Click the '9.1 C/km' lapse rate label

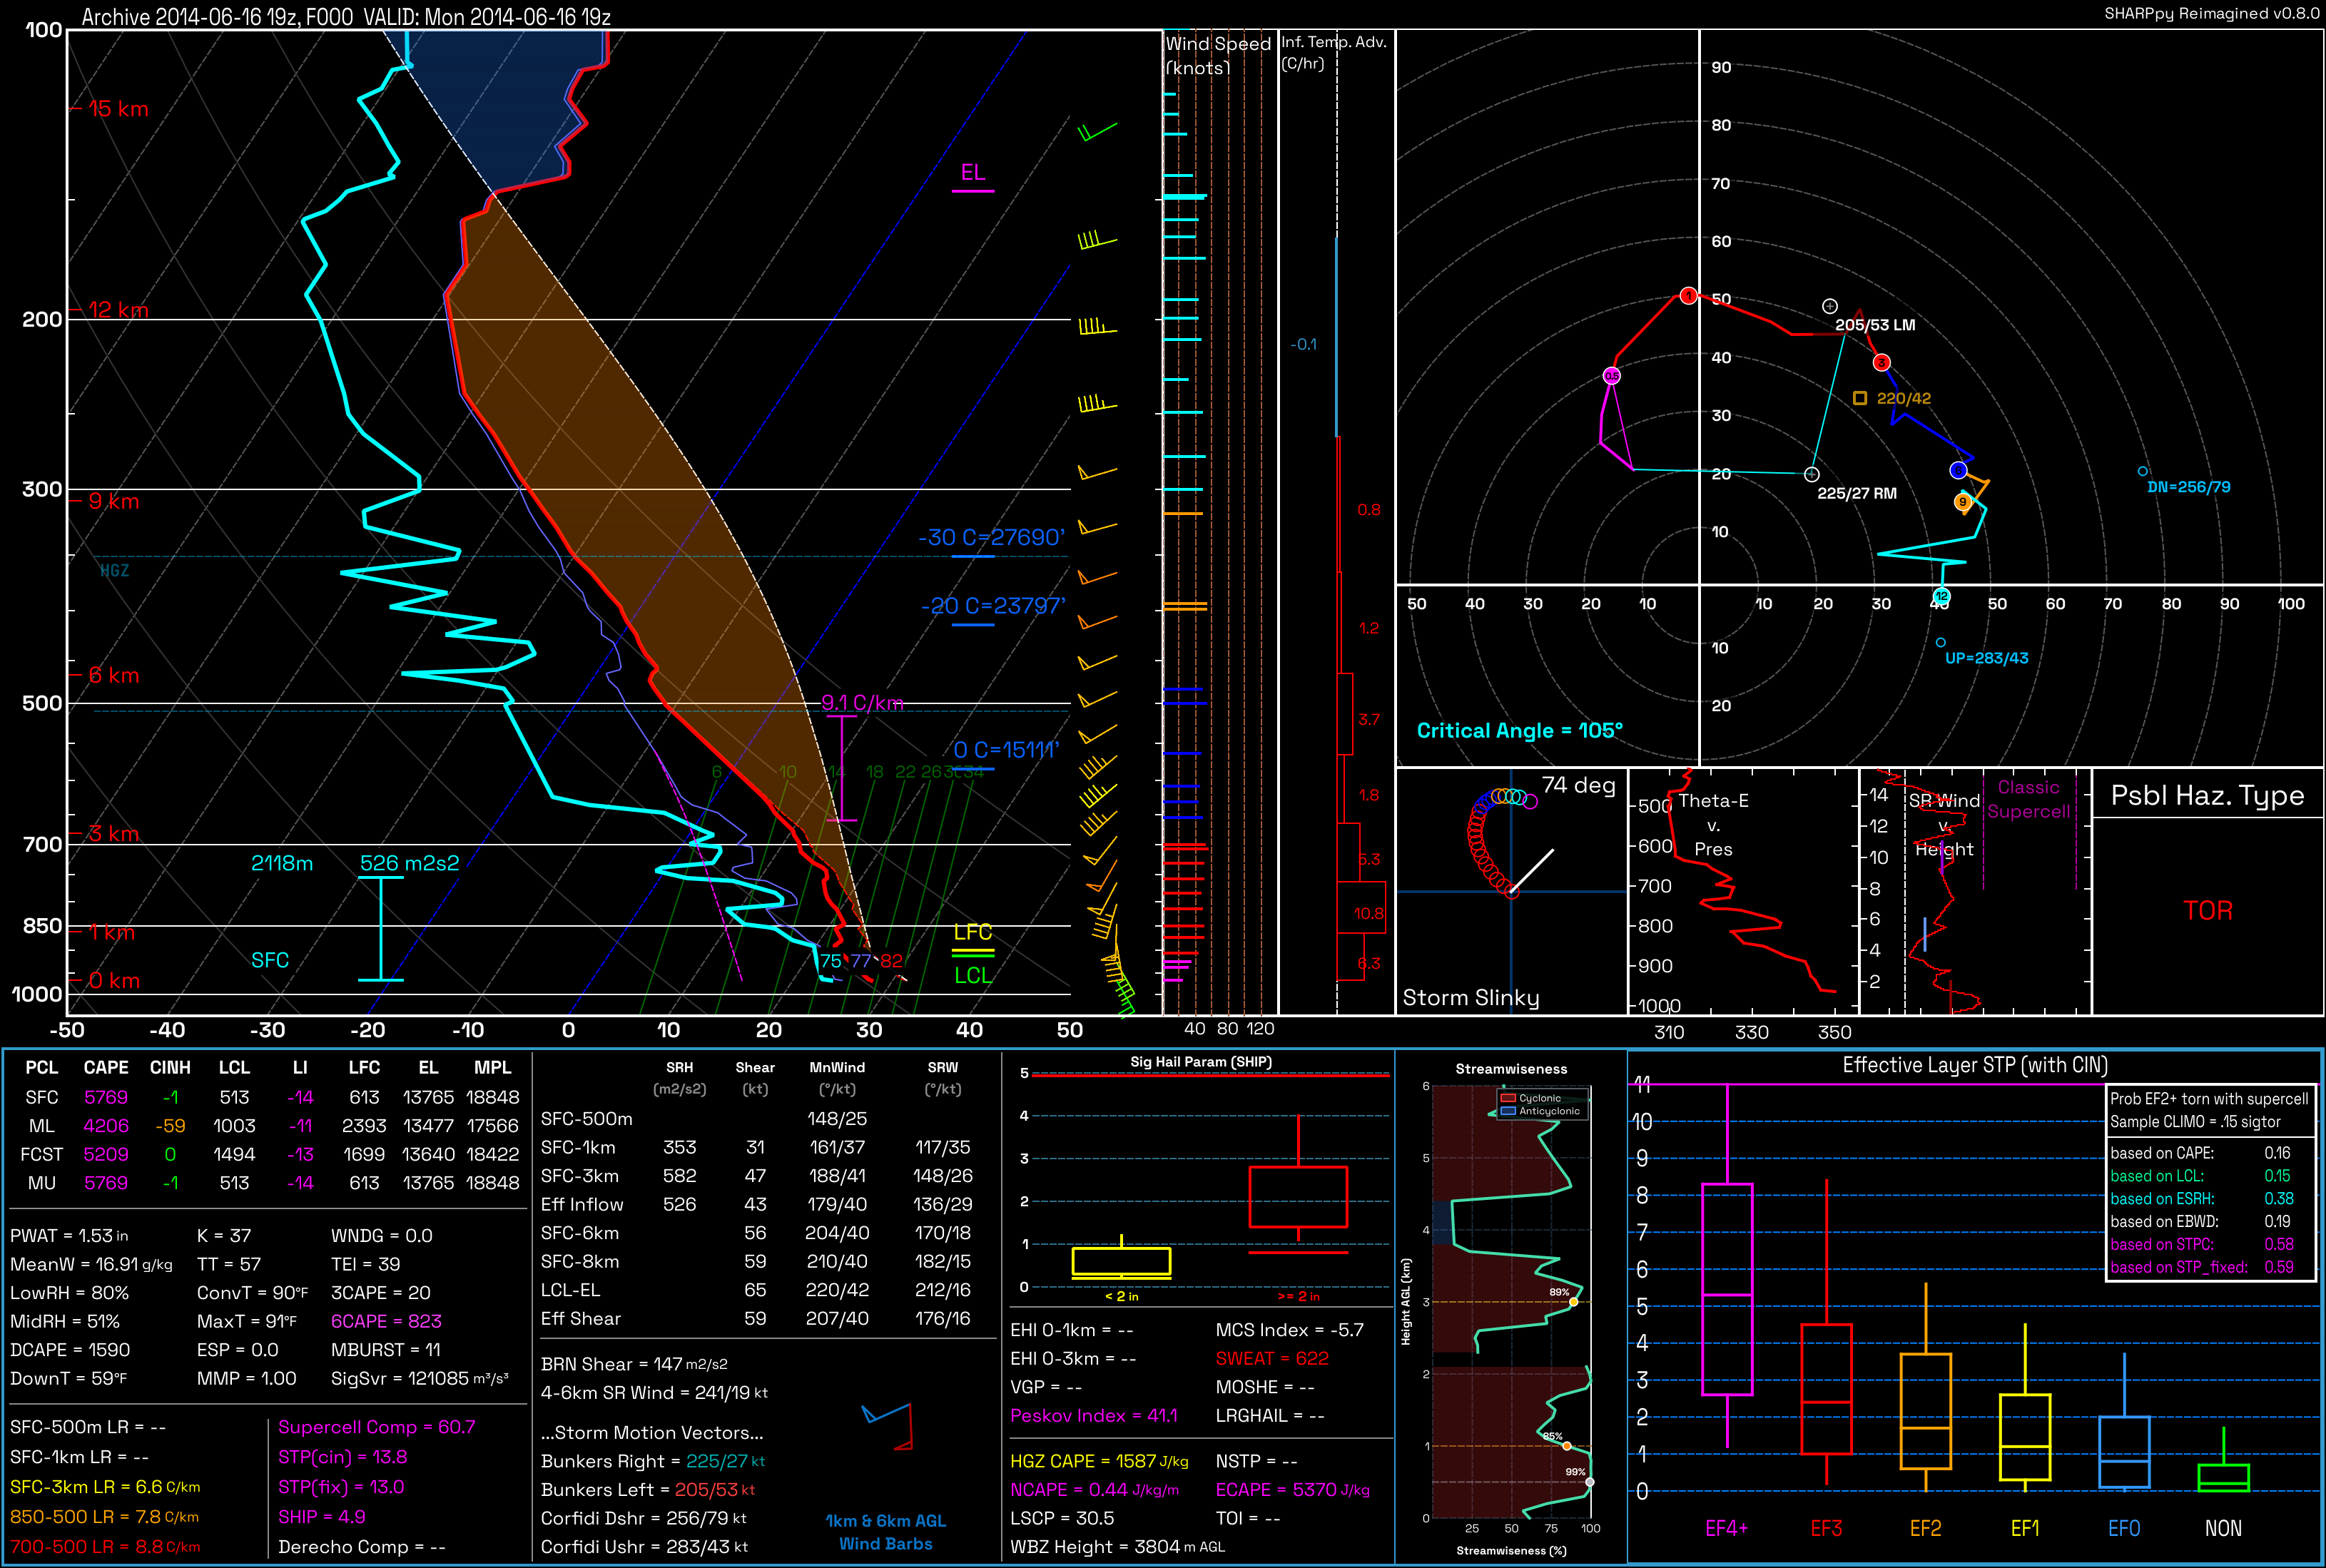(x=862, y=703)
